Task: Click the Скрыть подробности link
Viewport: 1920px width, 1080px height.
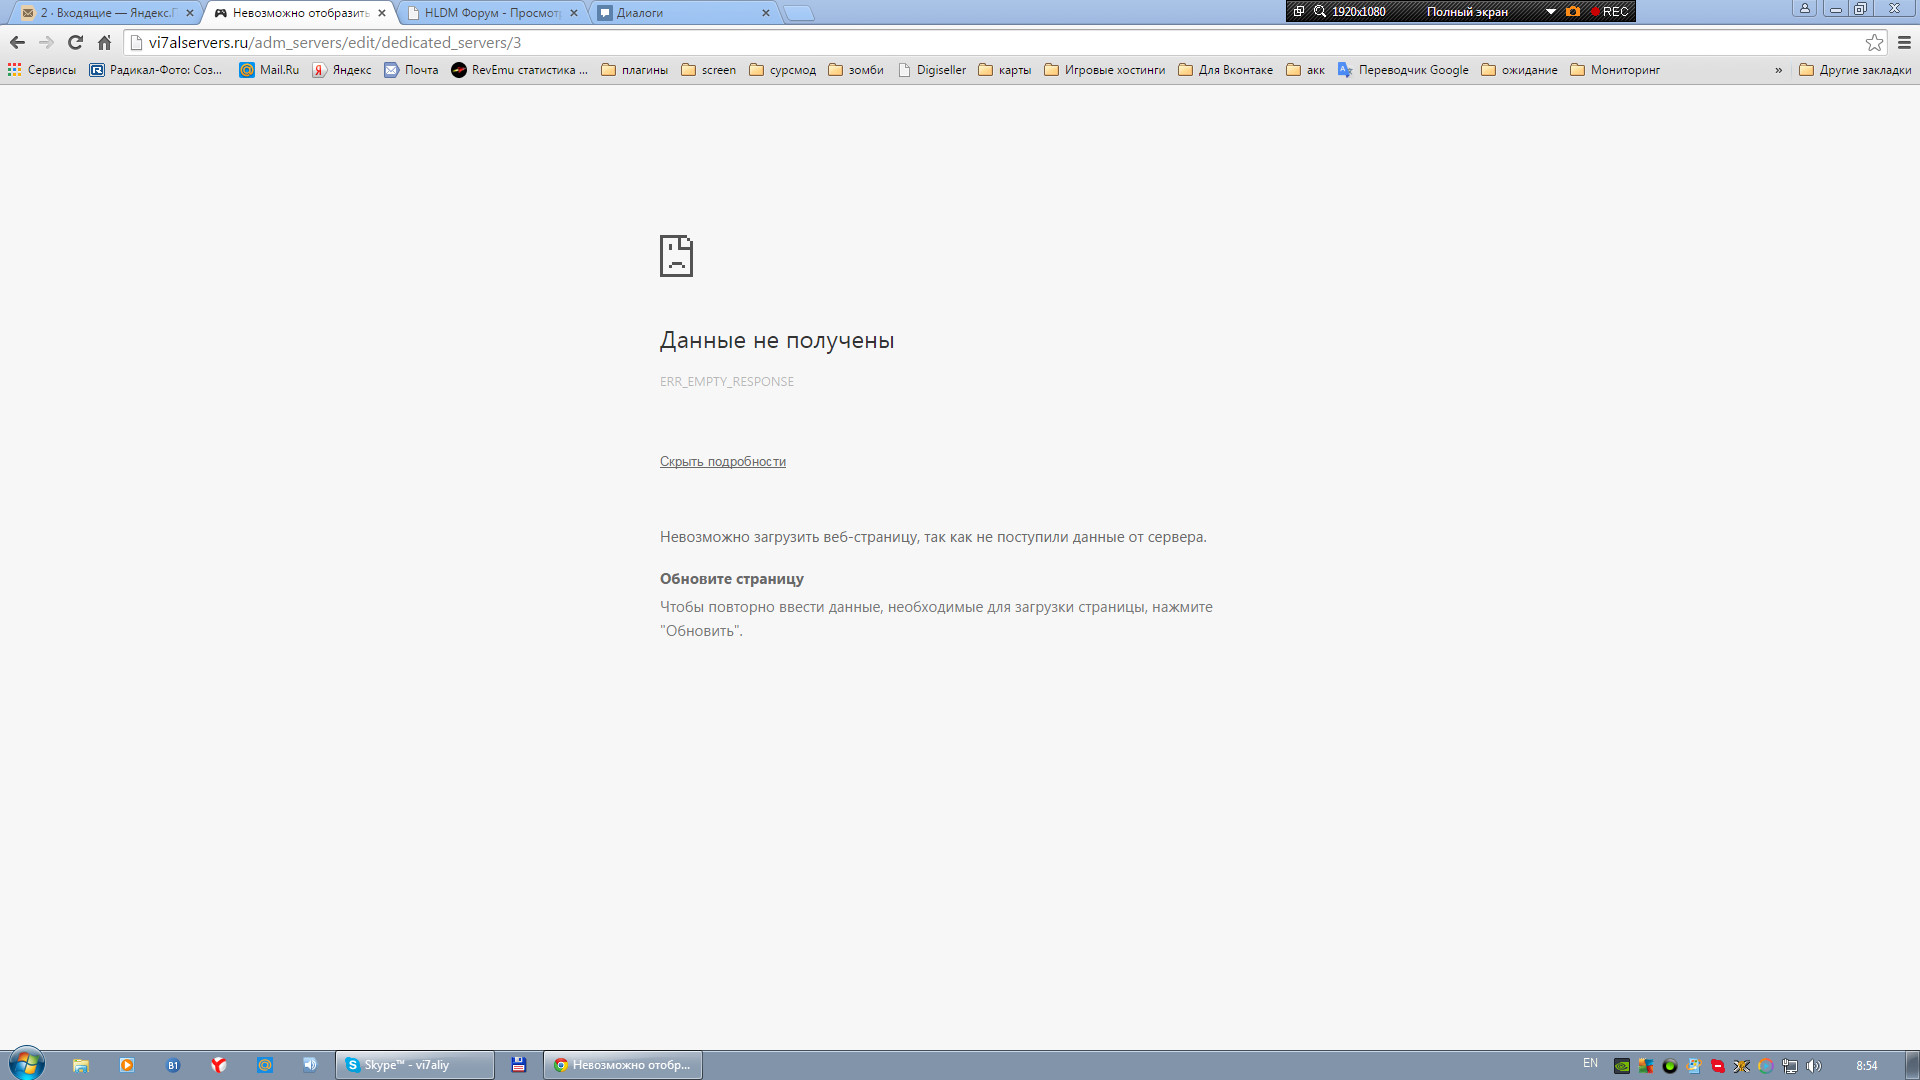Action: click(x=722, y=461)
